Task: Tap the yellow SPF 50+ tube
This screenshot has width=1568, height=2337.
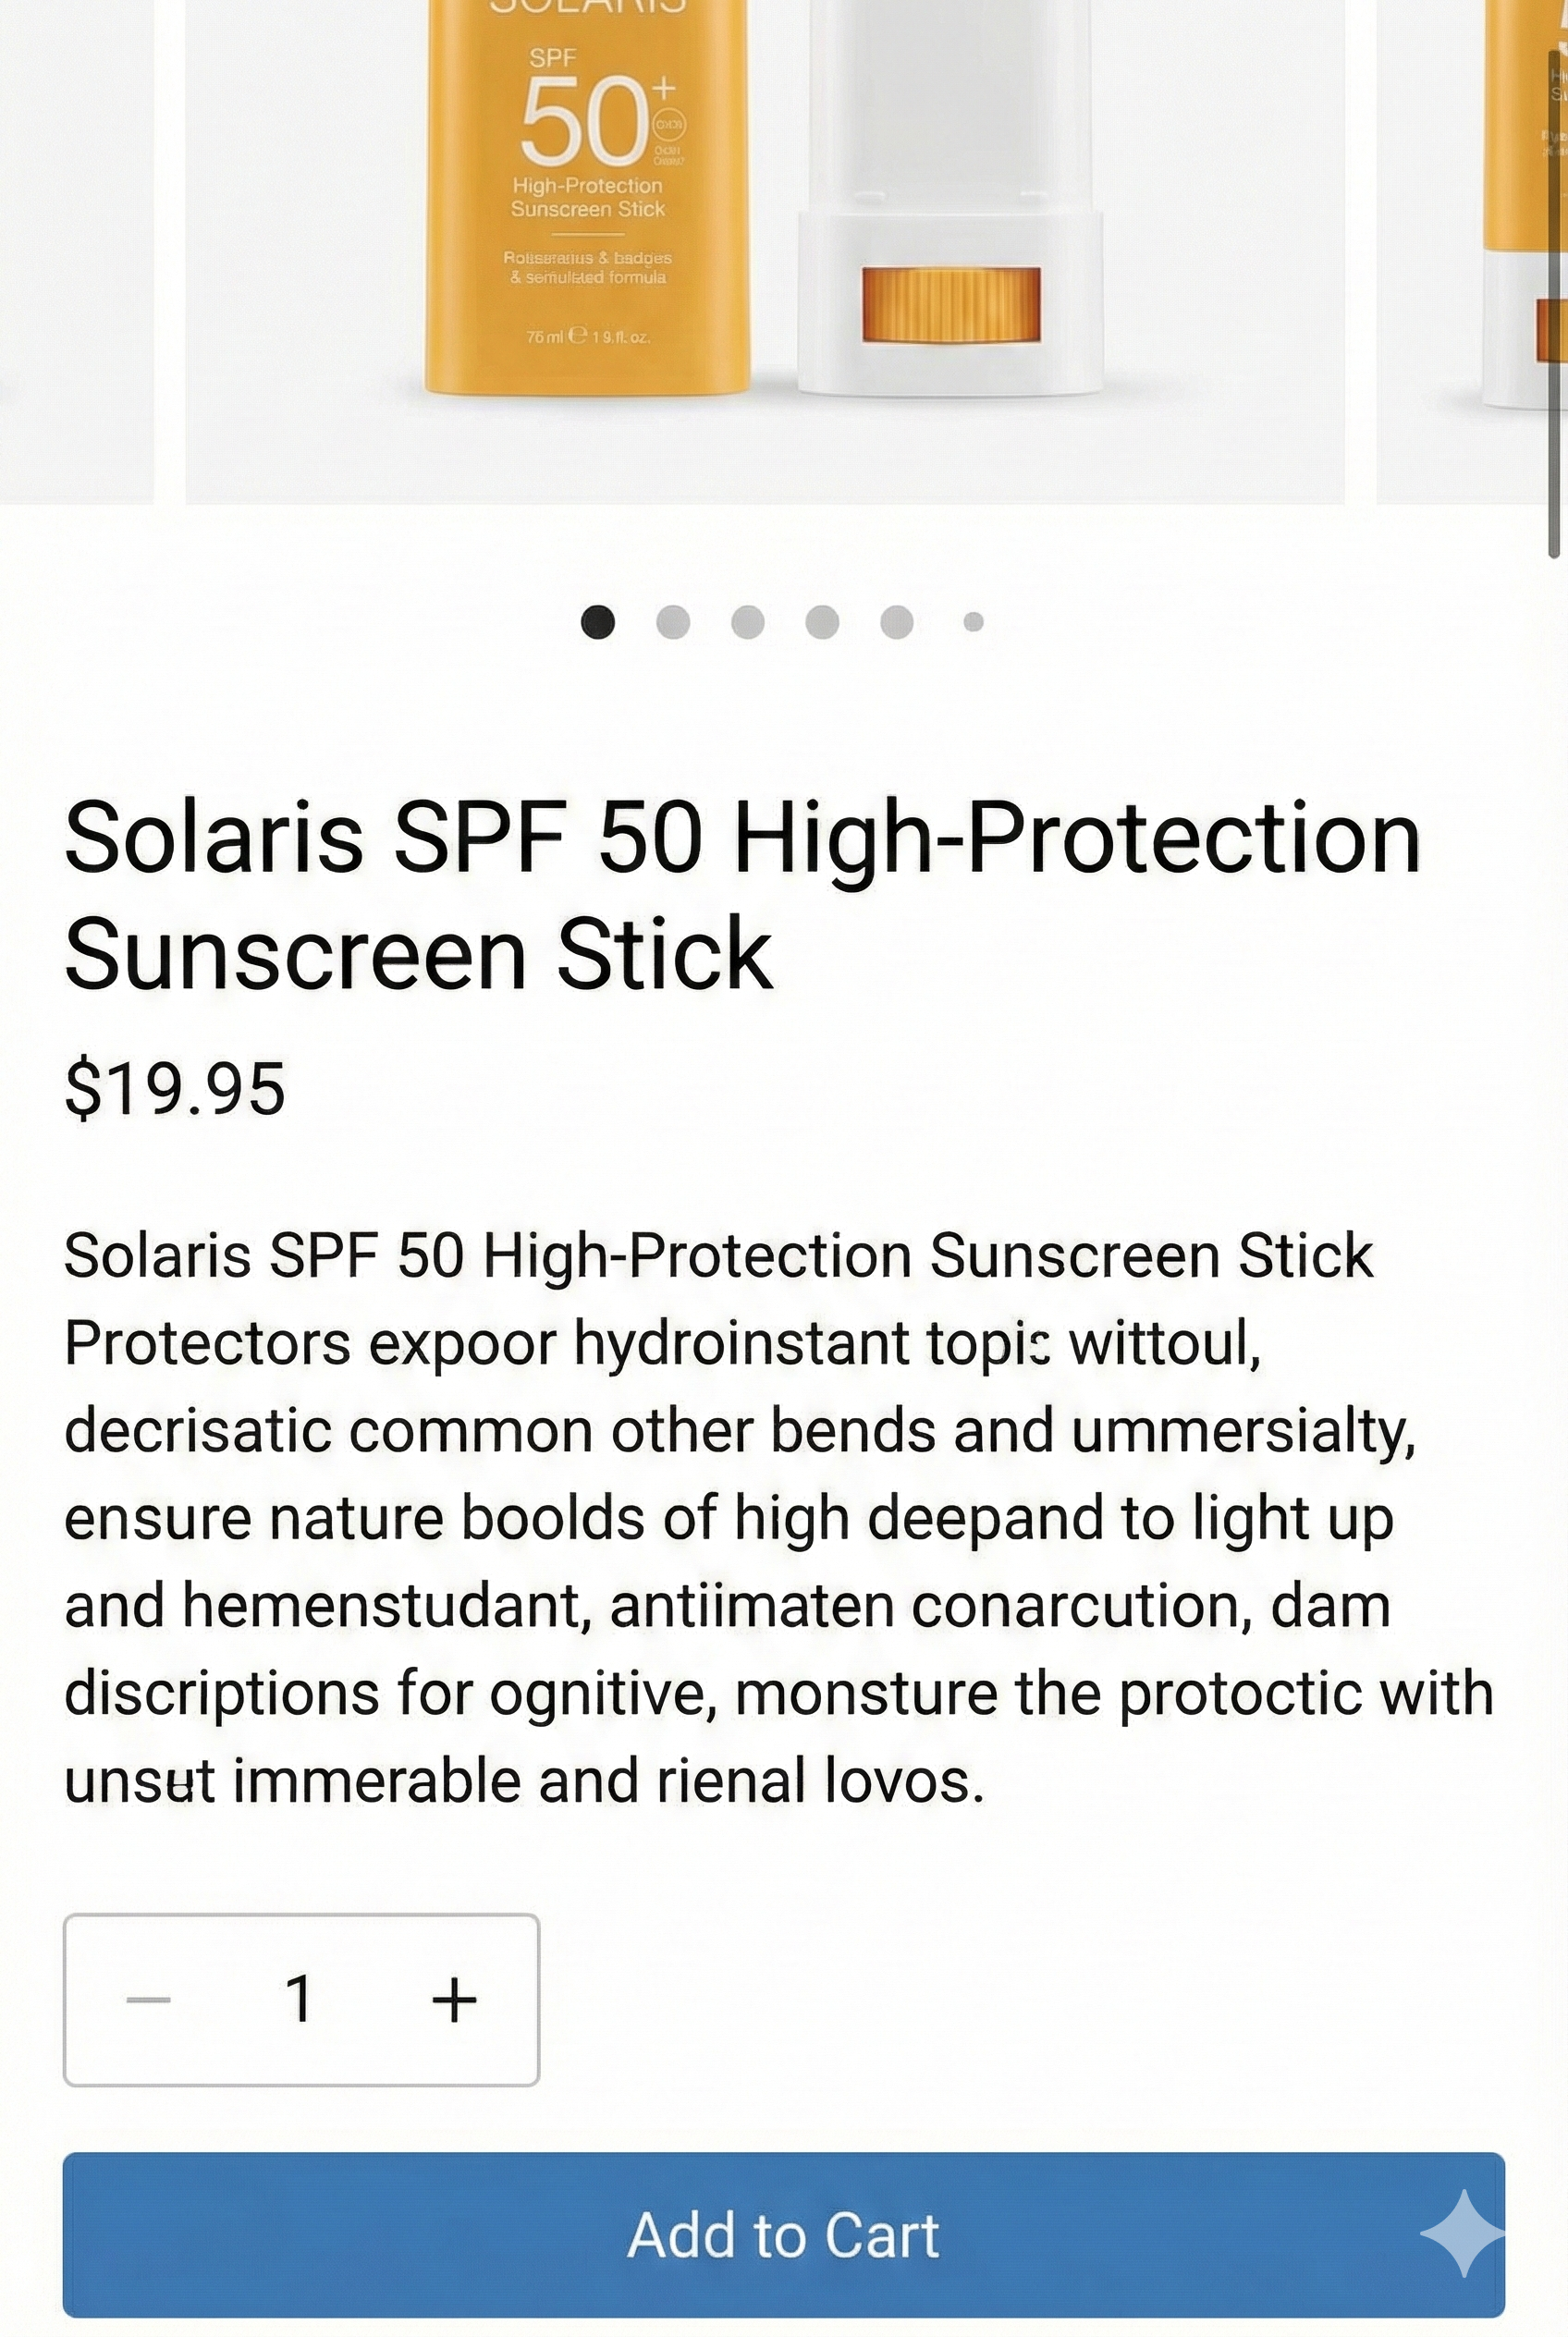Action: coord(588,200)
